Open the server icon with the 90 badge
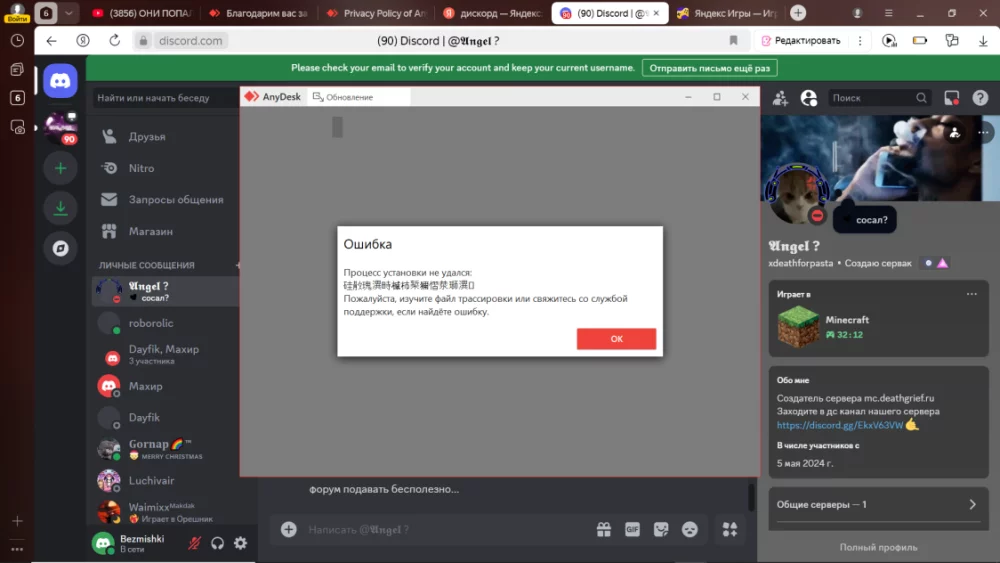1000x563 pixels. (x=61, y=128)
